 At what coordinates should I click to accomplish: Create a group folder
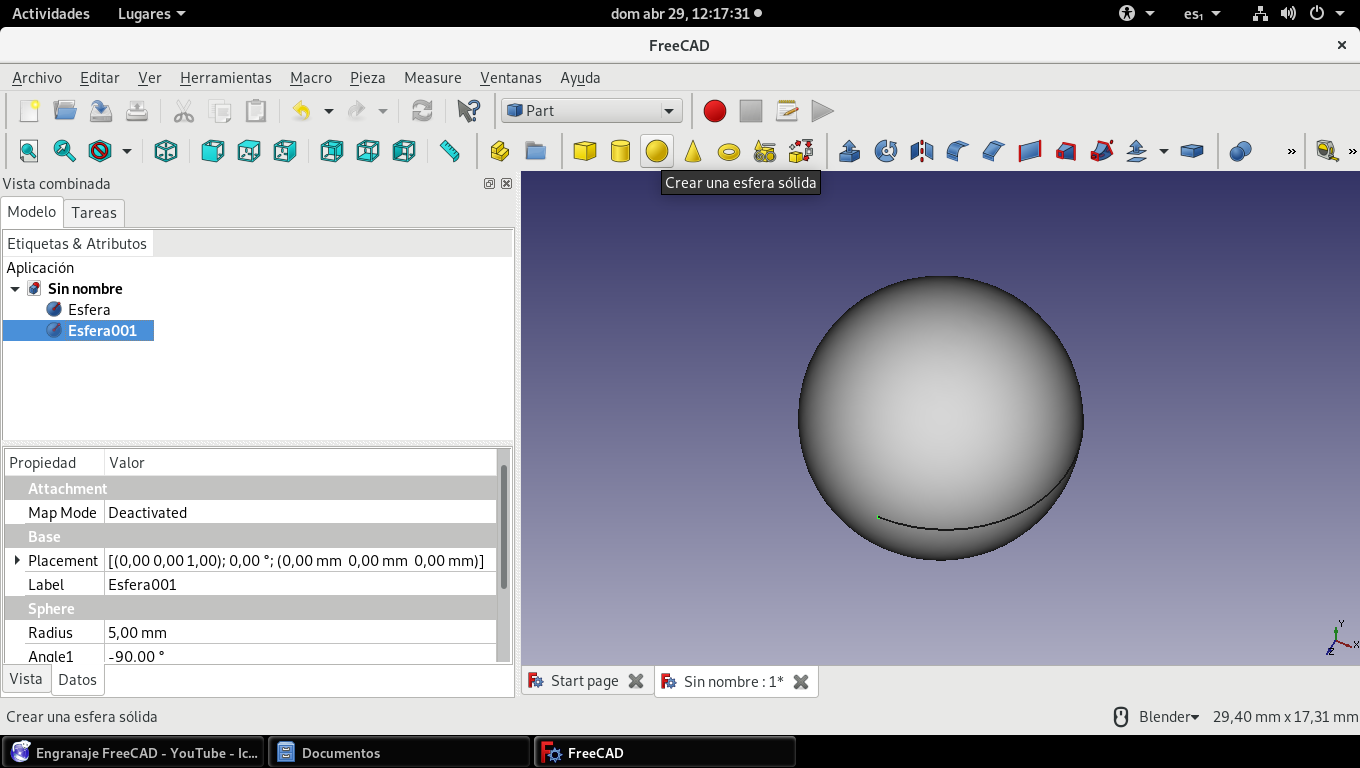(536, 151)
